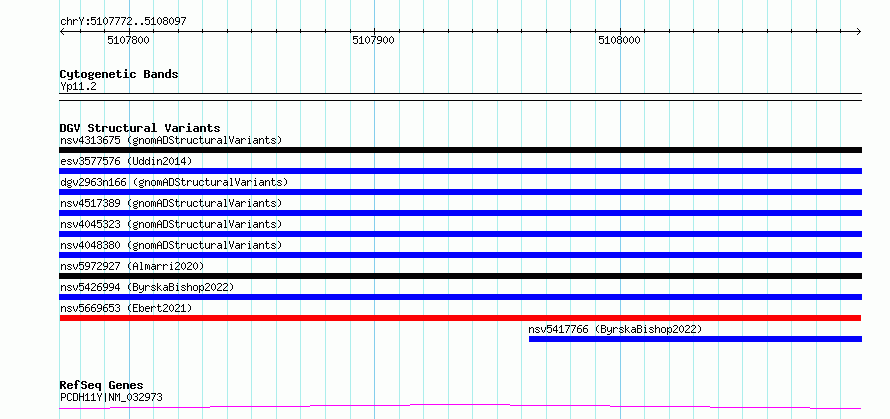Click the DGV Structural Variants track heading
The width and height of the screenshot is (890, 419).
click(140, 128)
